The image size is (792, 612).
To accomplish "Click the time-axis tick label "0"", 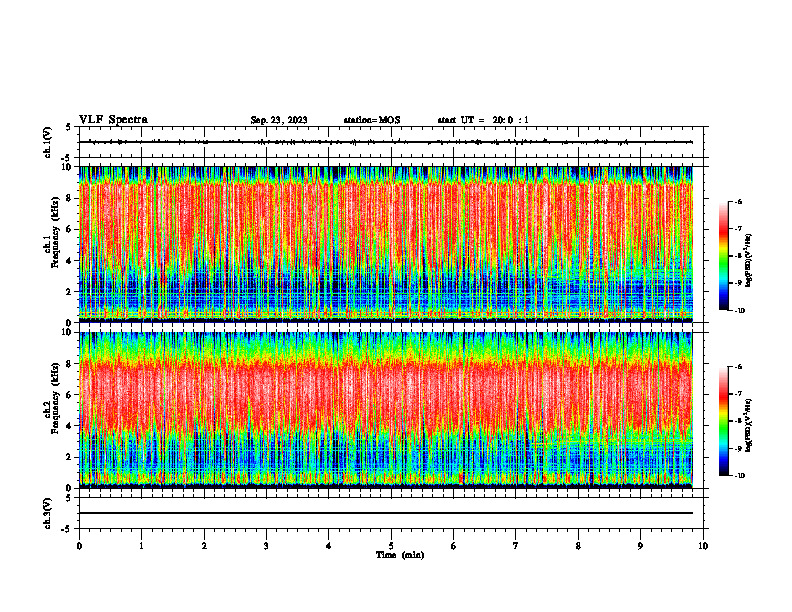I will pyautogui.click(x=79, y=546).
